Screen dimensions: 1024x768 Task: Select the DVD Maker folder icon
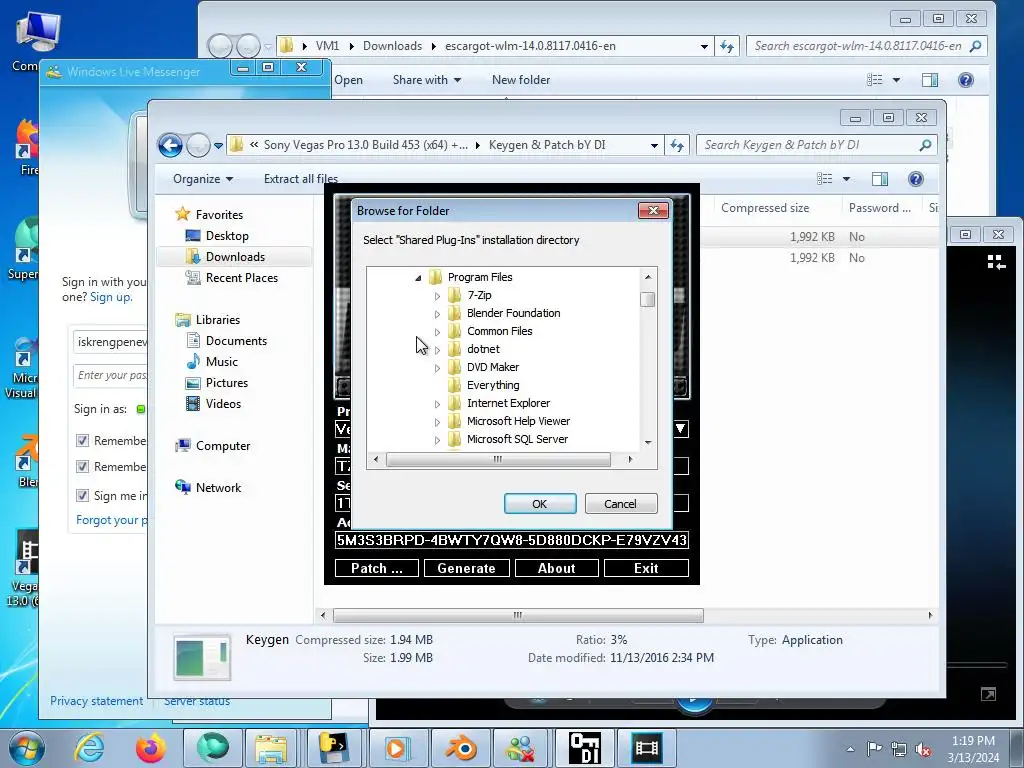[x=455, y=367]
